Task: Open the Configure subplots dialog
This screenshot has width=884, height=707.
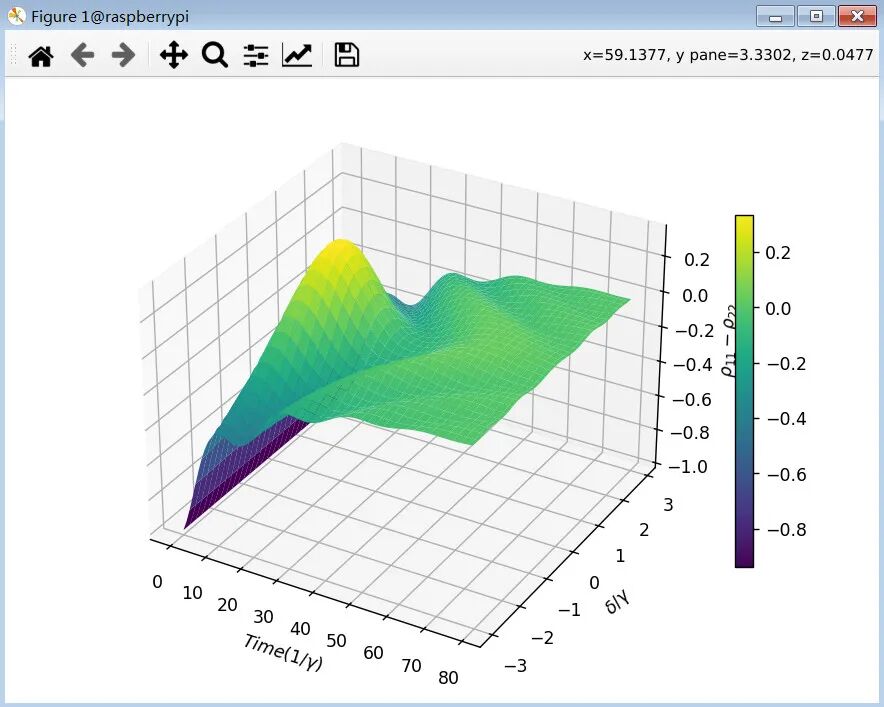Action: [x=256, y=55]
